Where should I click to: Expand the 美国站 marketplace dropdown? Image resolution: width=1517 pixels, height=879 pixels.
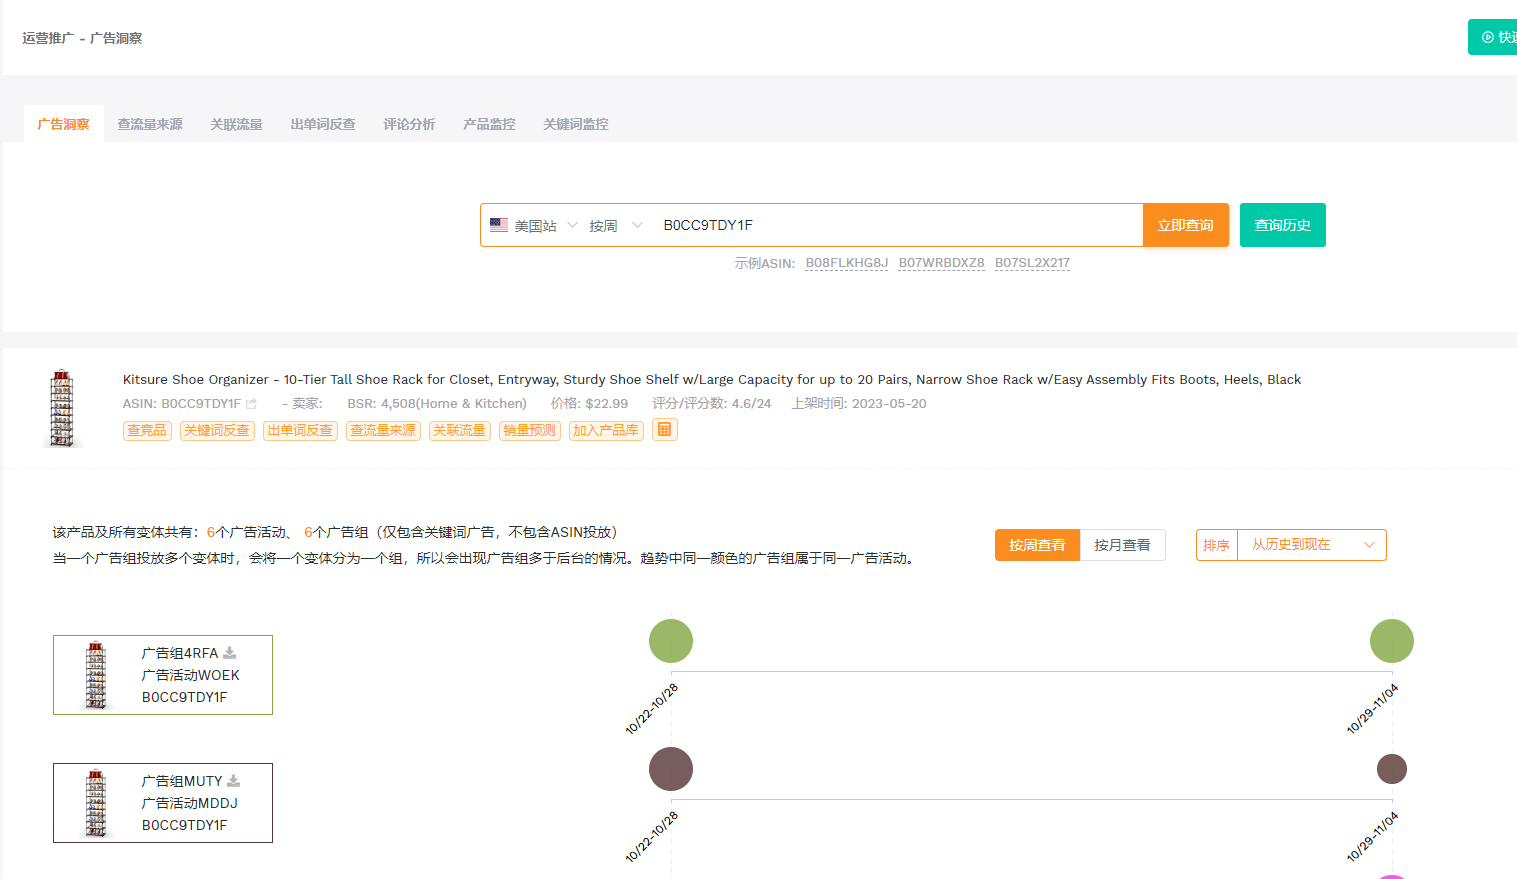545,224
